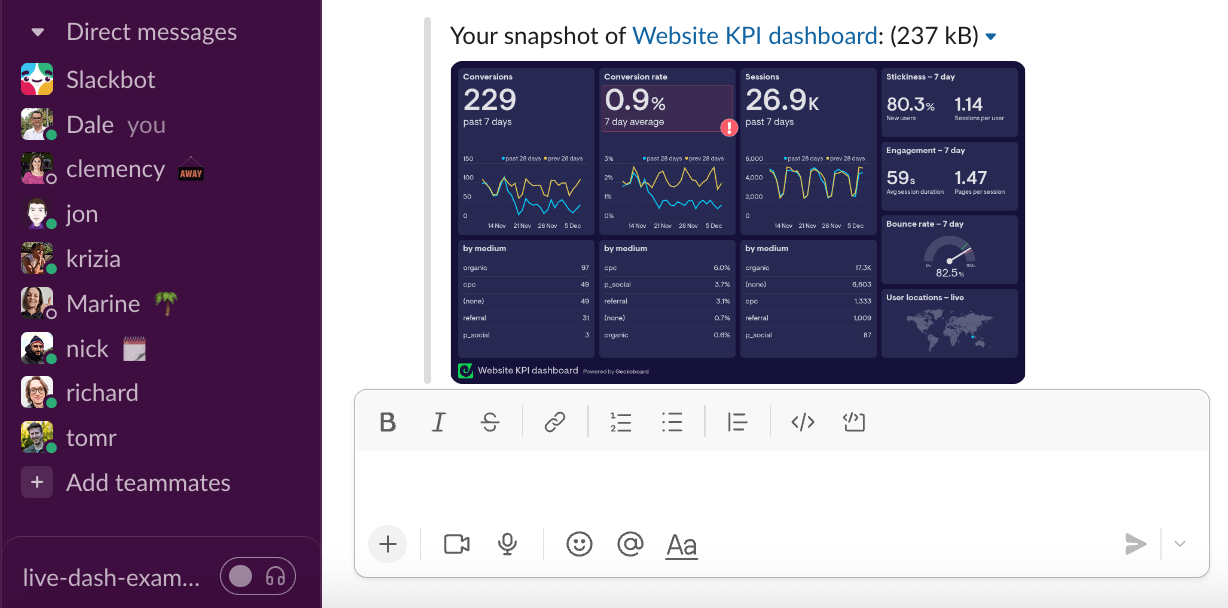
Task: Insert a hyperlink using the link icon
Action: (x=555, y=421)
